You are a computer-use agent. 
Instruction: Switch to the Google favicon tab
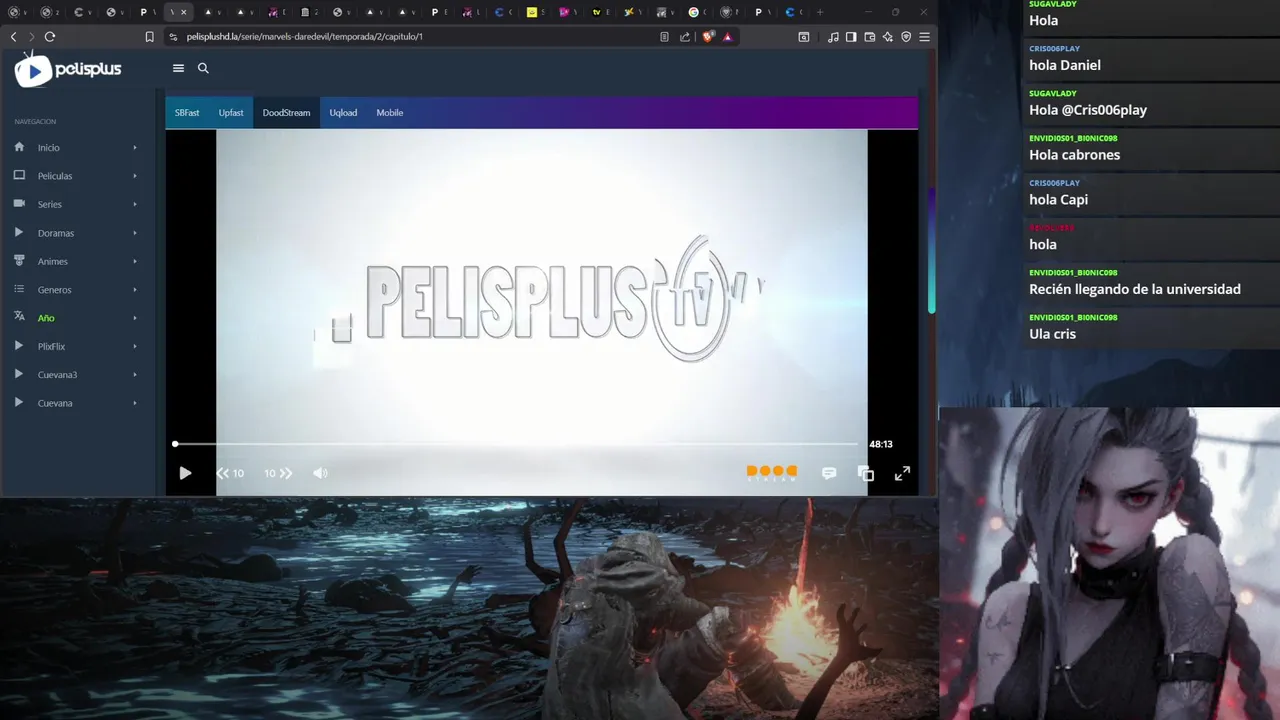pos(693,12)
